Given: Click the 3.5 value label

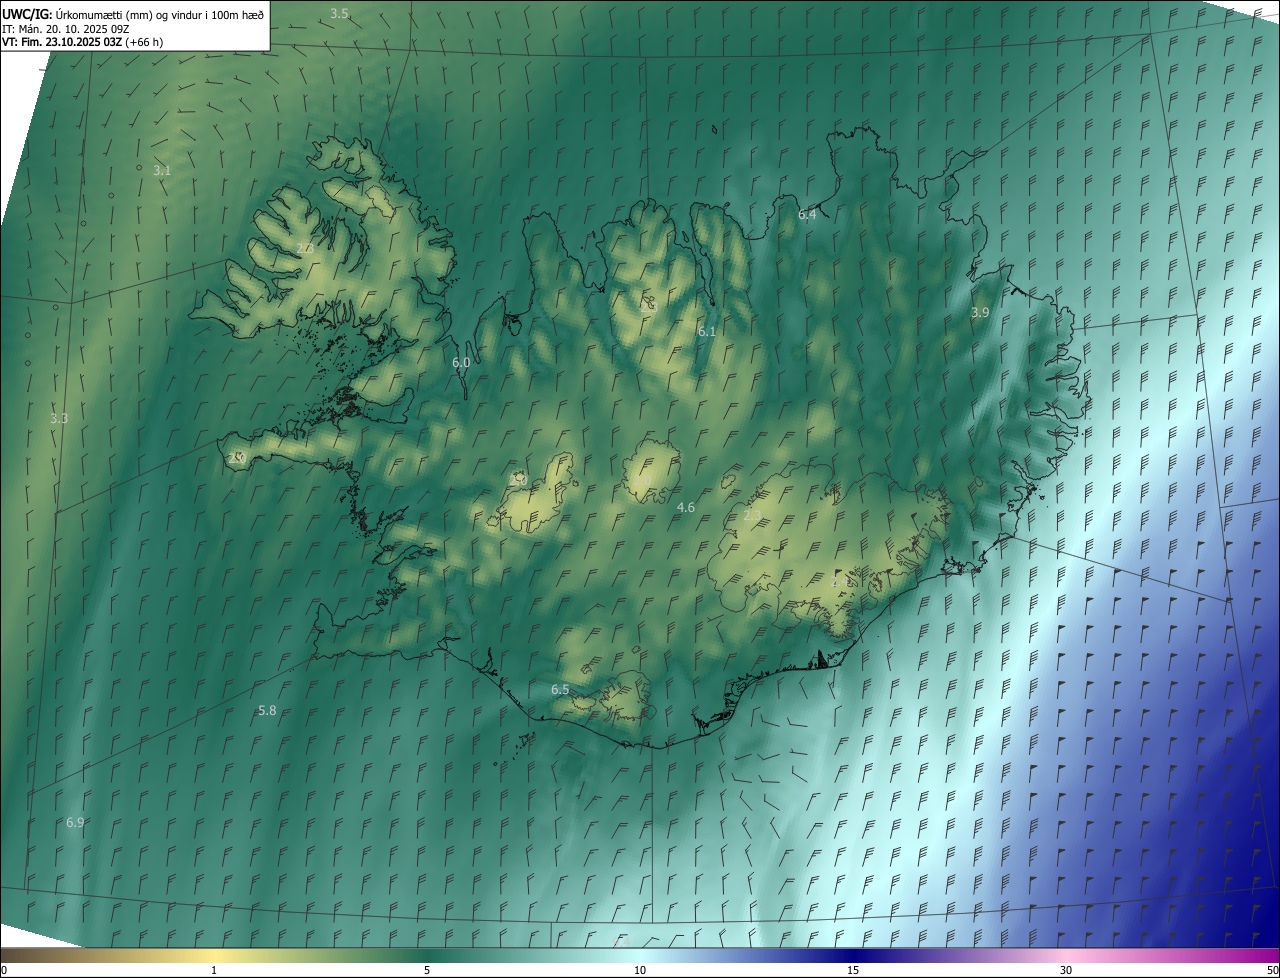Looking at the screenshot, I should (340, 14).
